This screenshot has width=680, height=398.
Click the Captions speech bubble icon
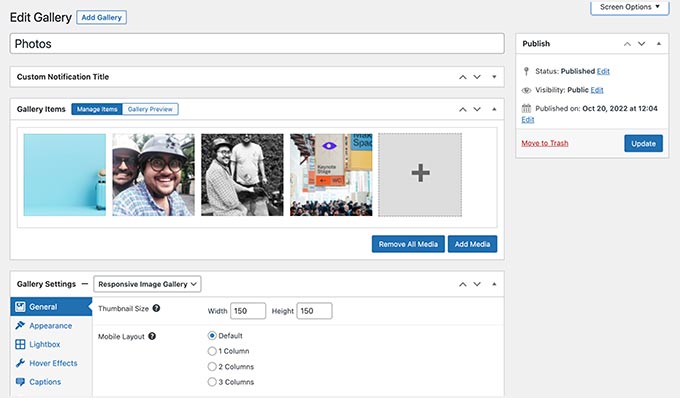(x=20, y=382)
